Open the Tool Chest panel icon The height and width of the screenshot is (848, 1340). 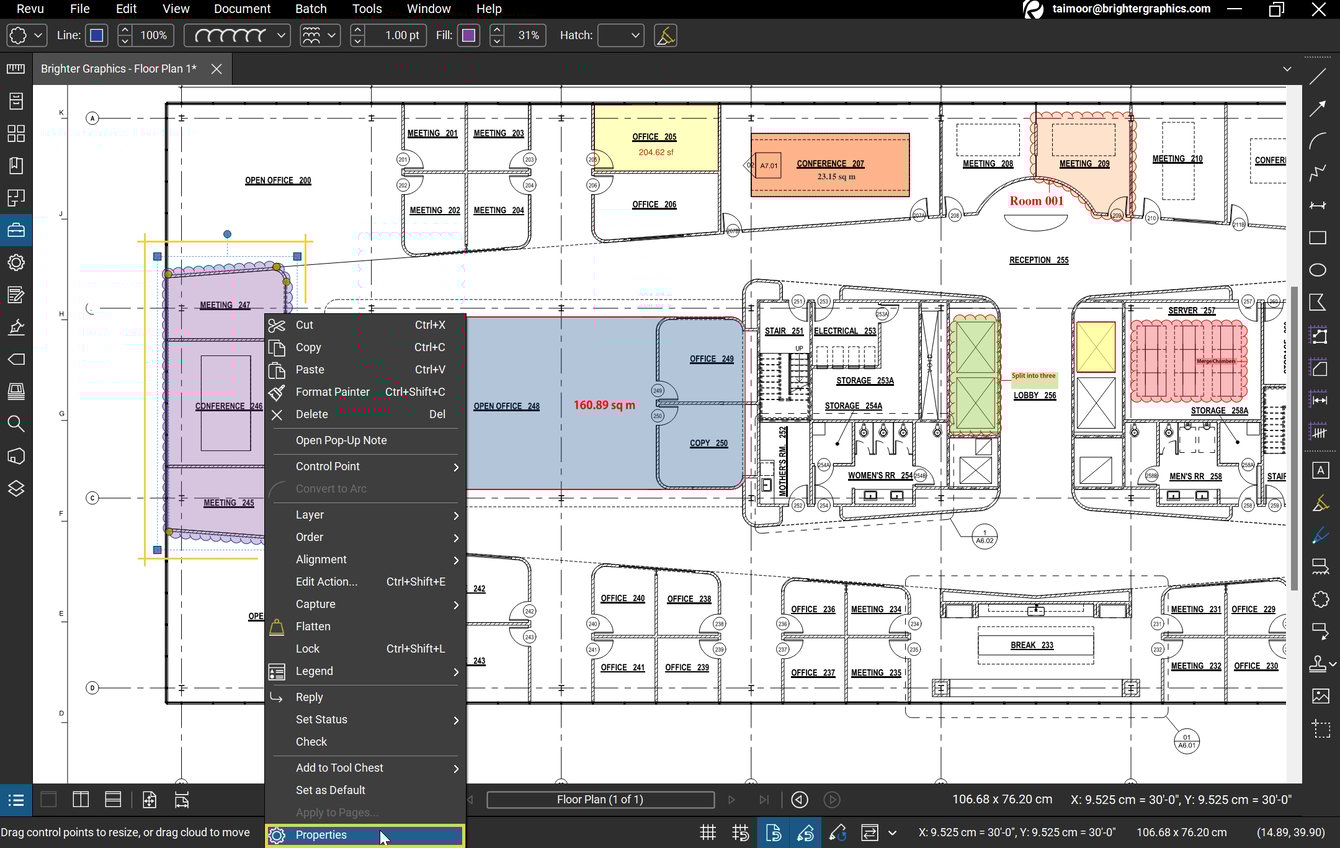tap(15, 229)
